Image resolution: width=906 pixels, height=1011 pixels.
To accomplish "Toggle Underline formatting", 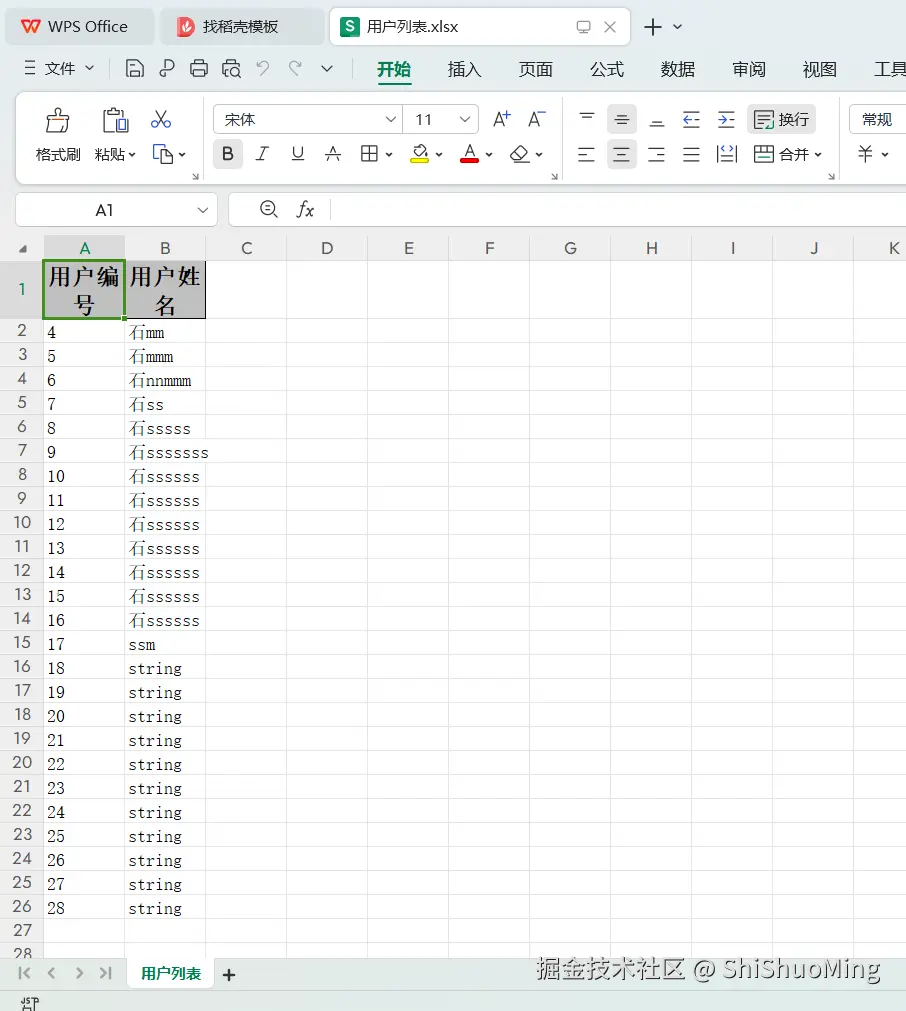I will click(297, 154).
